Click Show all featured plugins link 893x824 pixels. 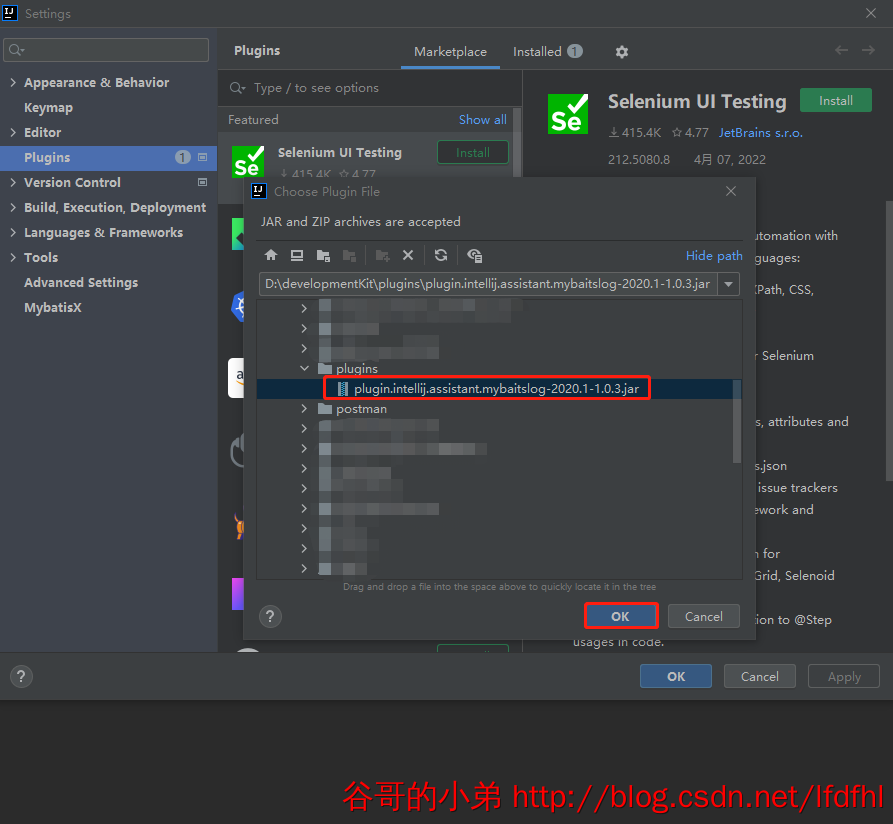482,120
